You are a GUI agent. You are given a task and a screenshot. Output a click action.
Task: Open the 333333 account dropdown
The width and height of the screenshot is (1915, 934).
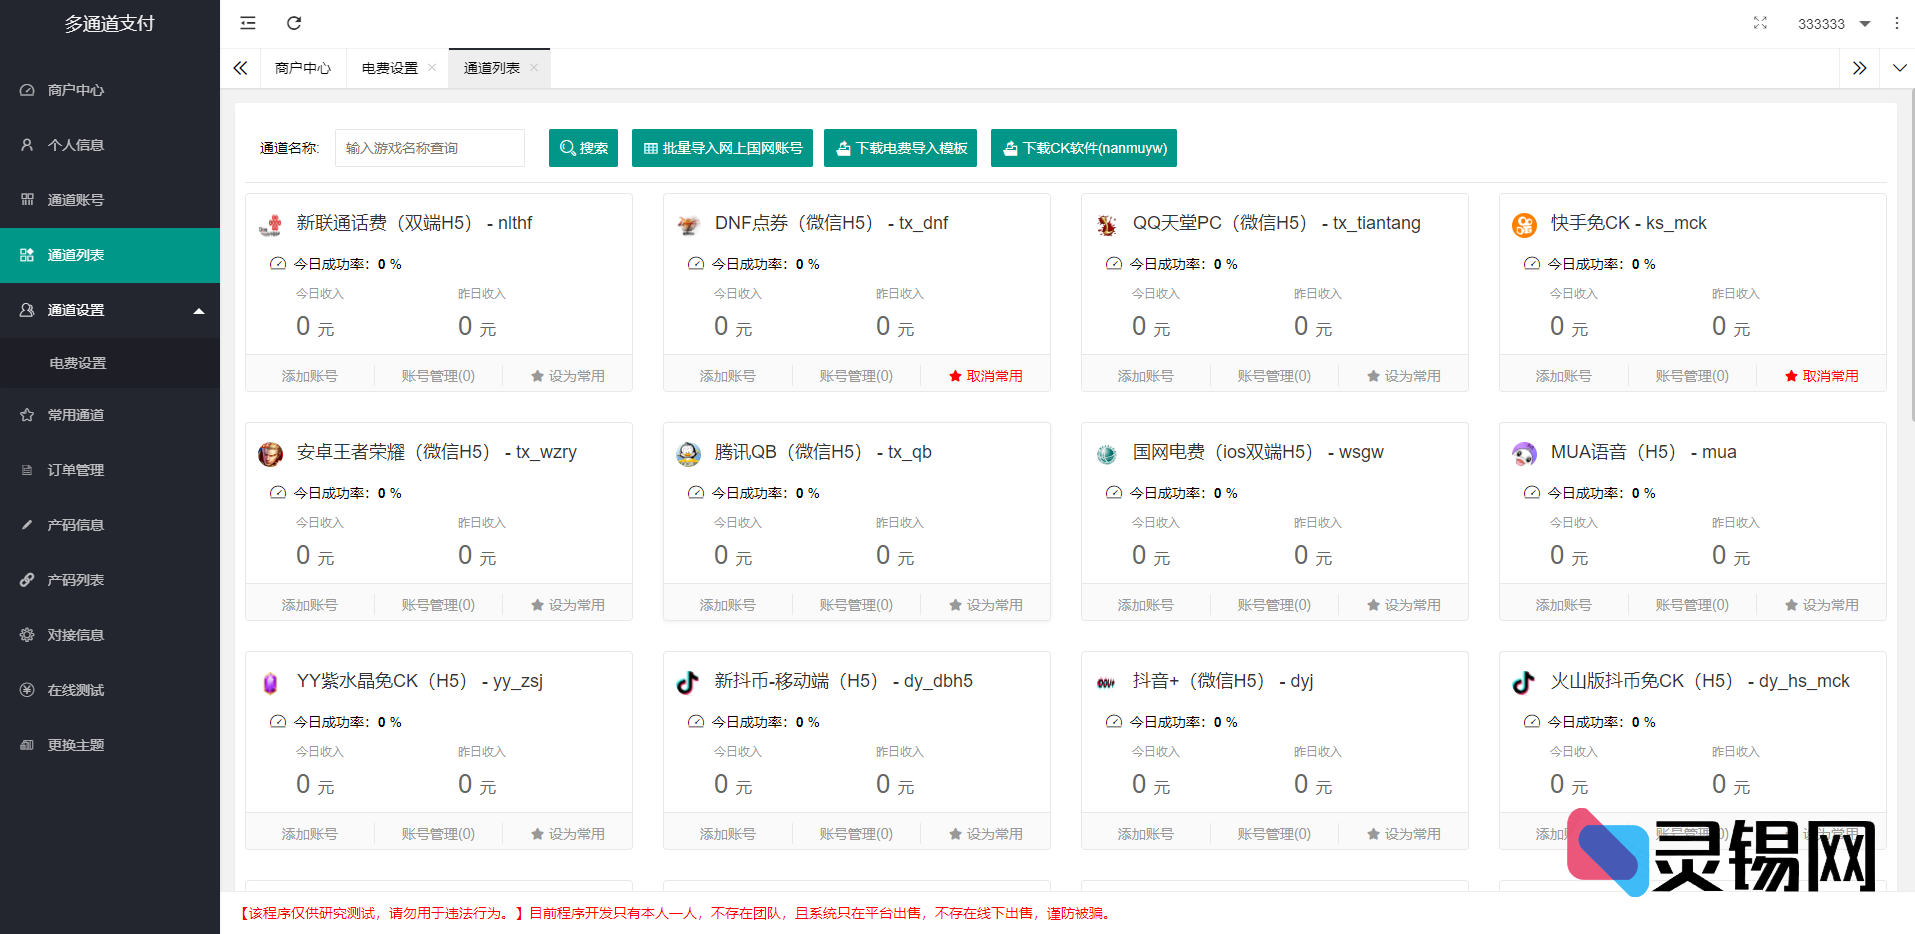coord(1833,23)
